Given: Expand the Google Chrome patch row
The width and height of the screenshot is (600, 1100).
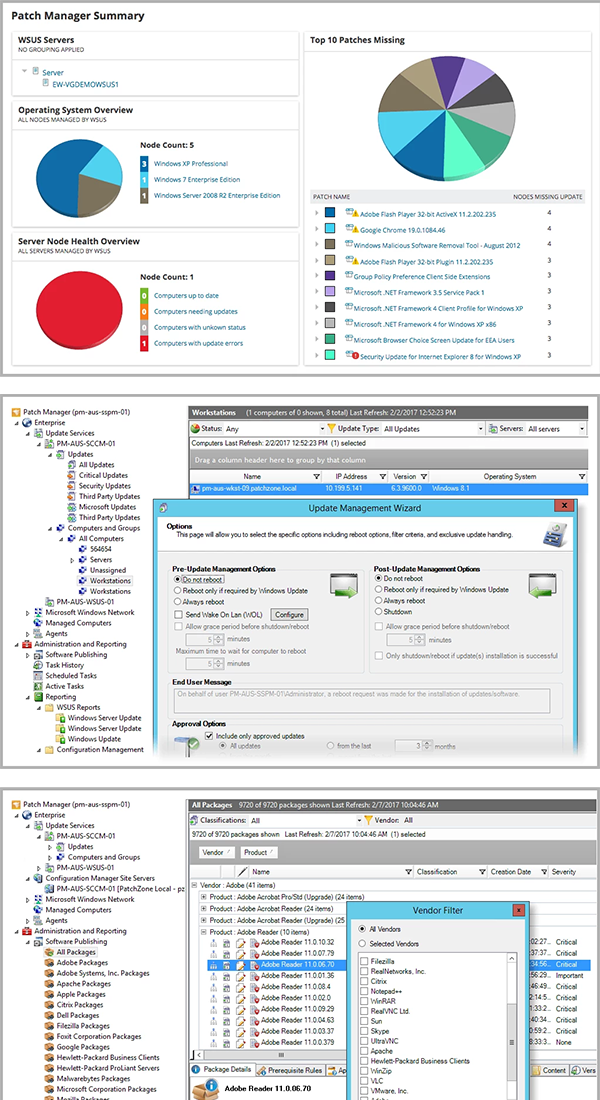Looking at the screenshot, I should pos(317,229).
